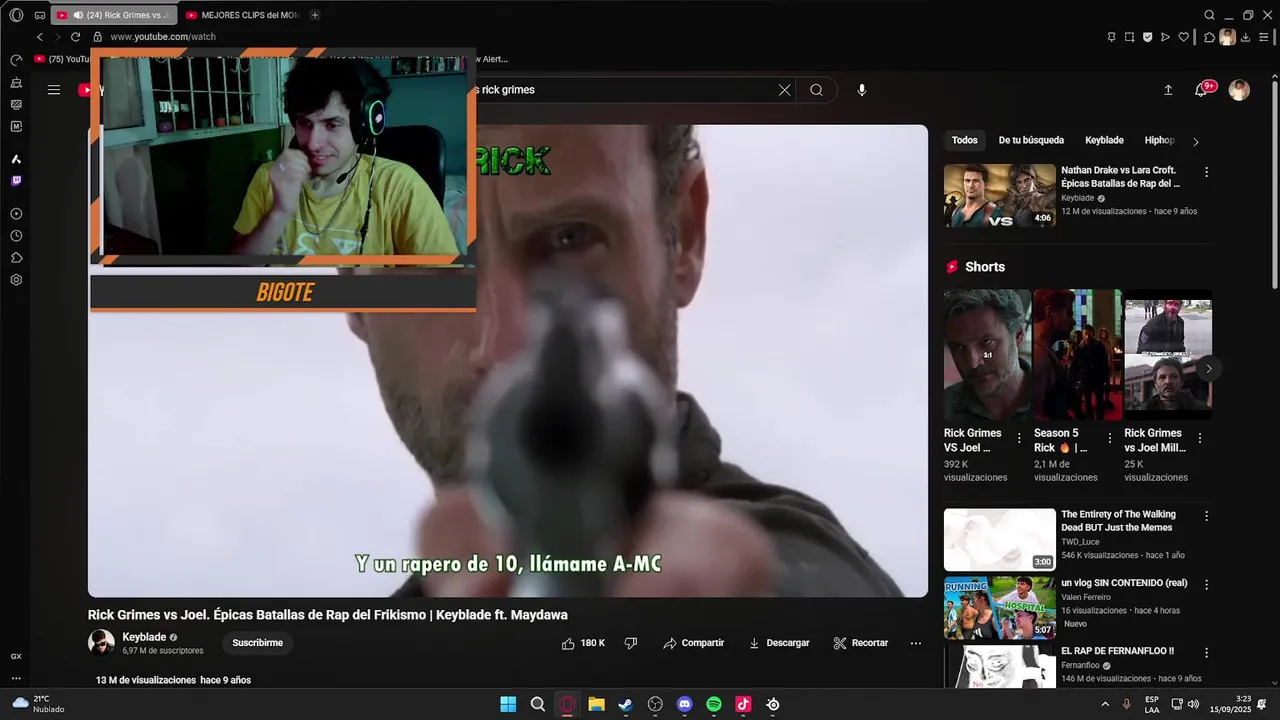Open browser Settings gear in sidebar
Screen dimensions: 1280x720
tap(16, 280)
